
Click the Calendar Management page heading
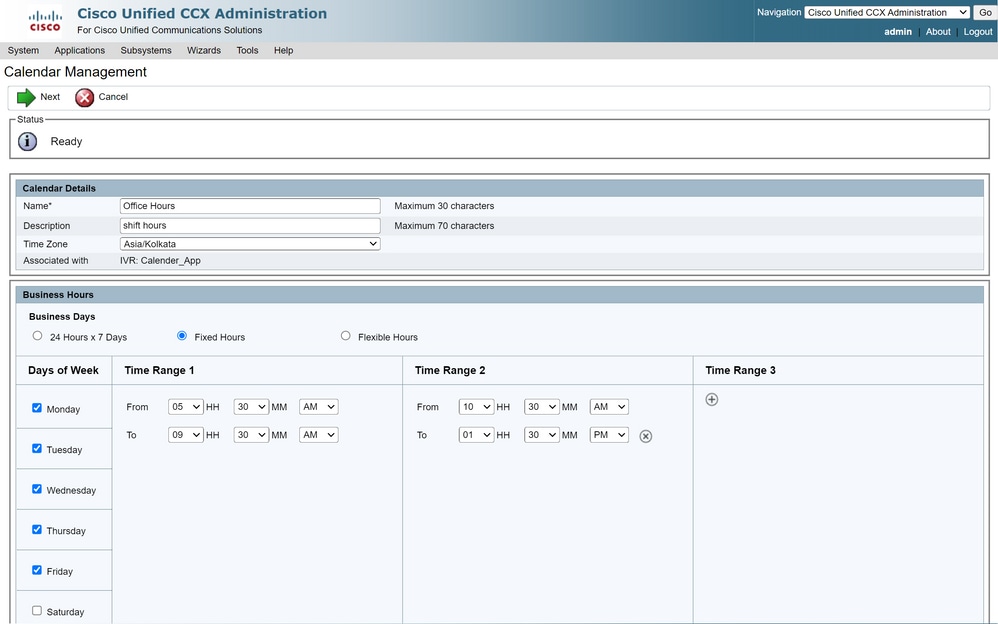coord(75,72)
